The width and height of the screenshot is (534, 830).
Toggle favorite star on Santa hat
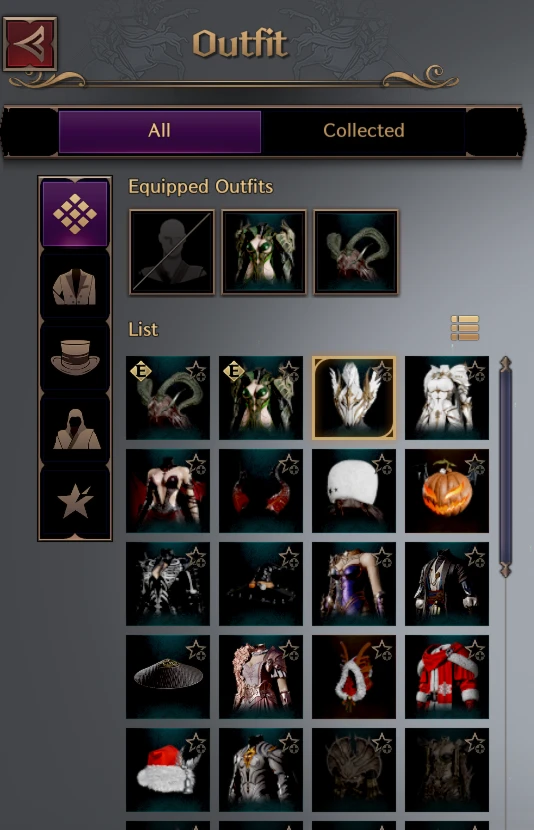click(197, 744)
